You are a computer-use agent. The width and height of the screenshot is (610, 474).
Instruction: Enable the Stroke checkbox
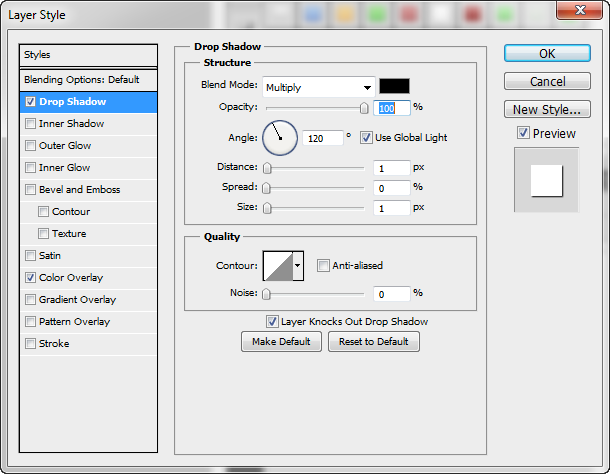pyautogui.click(x=30, y=344)
